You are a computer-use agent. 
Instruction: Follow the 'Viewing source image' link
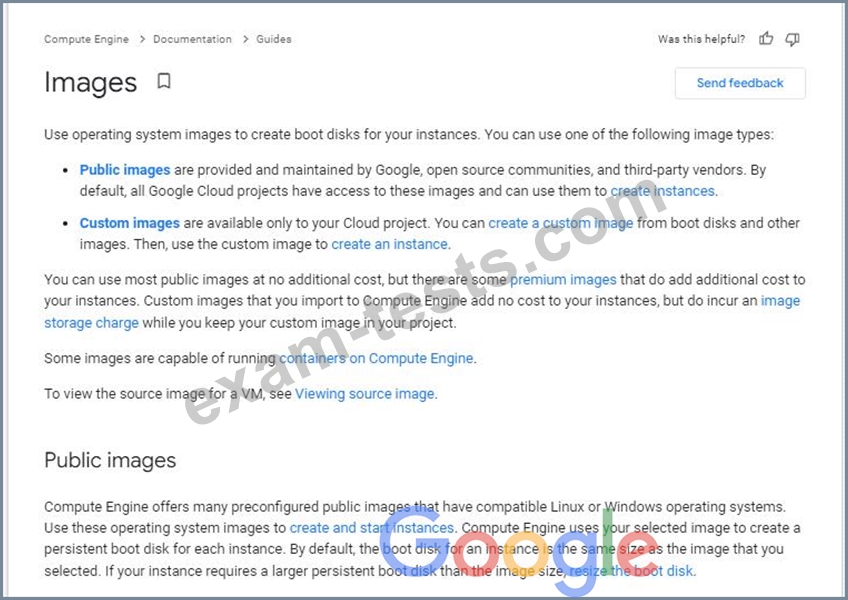(364, 394)
